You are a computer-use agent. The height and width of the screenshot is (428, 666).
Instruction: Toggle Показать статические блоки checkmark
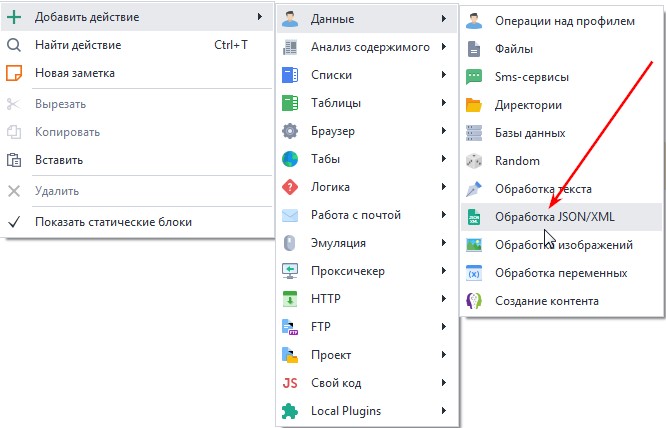(14, 222)
